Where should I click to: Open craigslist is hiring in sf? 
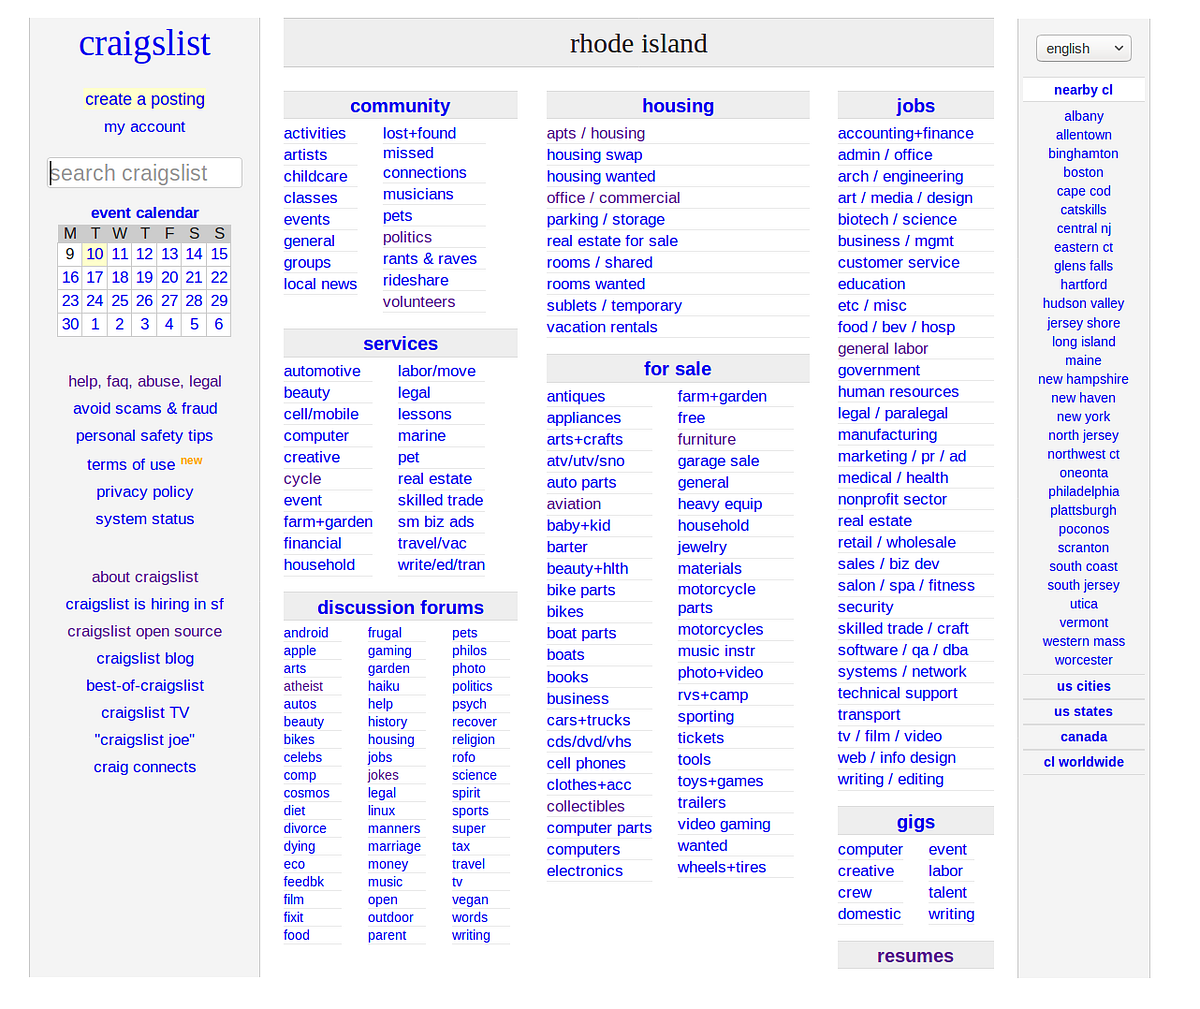145,604
